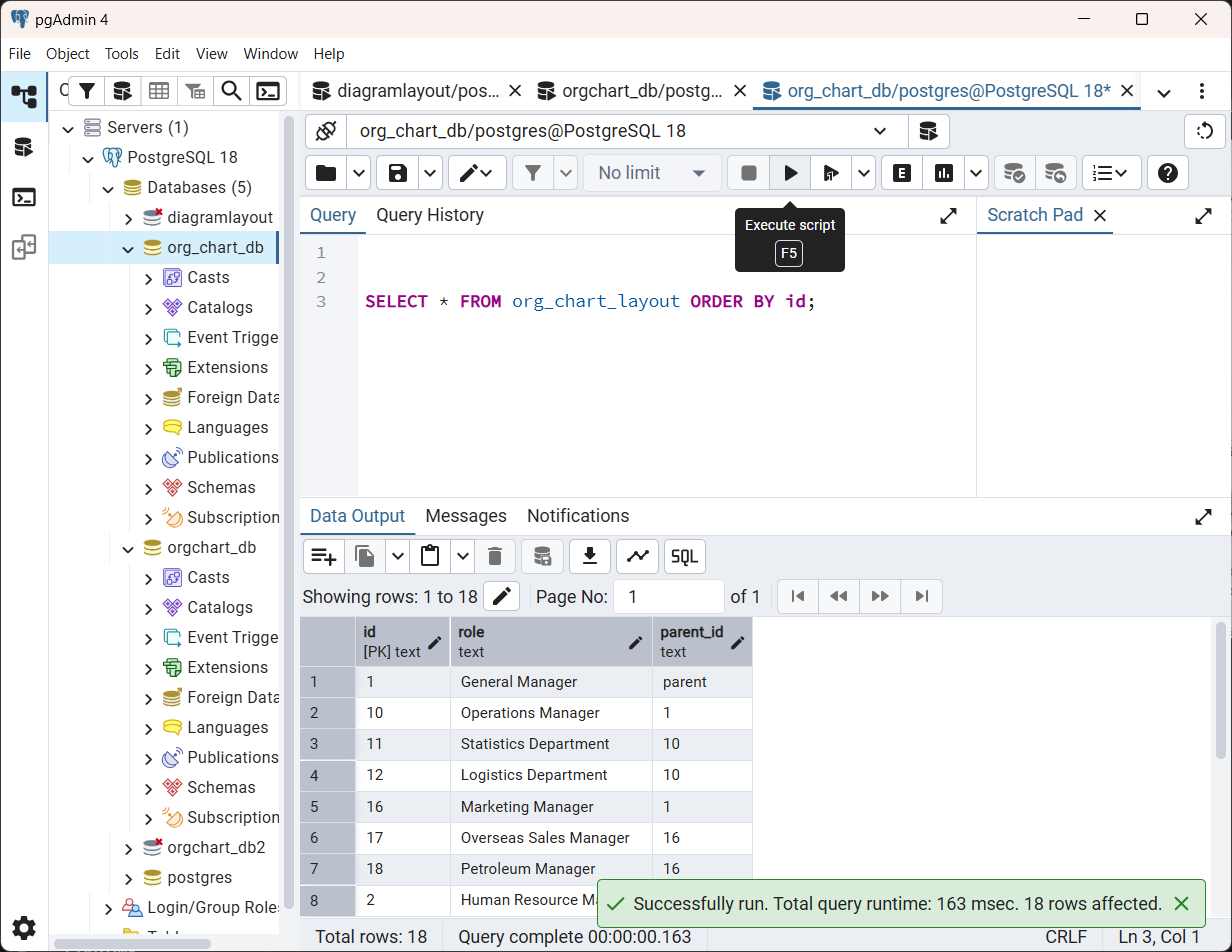
Task: Click the reset layout icon at top right
Action: point(1205,131)
